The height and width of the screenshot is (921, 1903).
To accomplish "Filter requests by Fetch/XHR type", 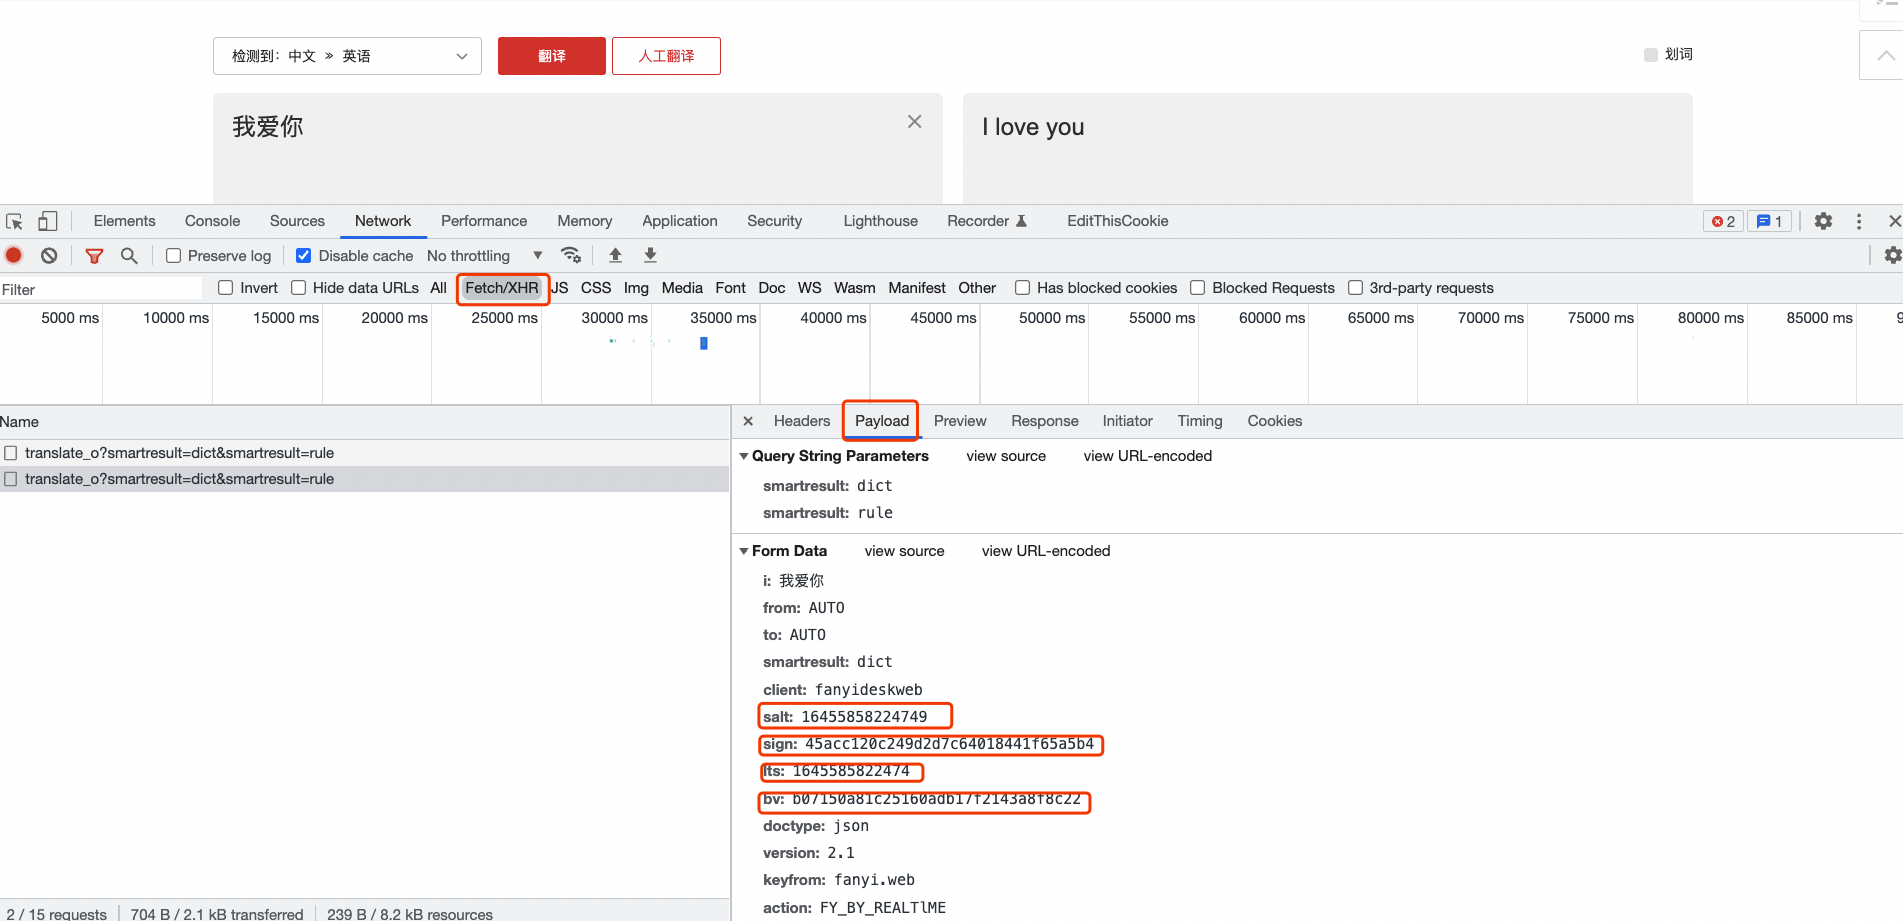I will point(502,288).
